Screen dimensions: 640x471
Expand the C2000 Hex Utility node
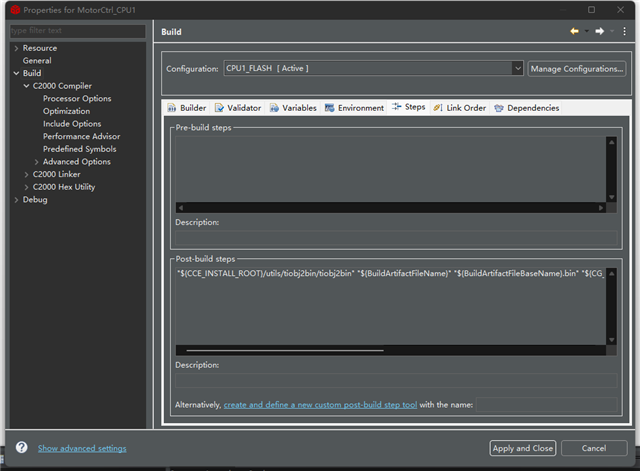(27, 187)
